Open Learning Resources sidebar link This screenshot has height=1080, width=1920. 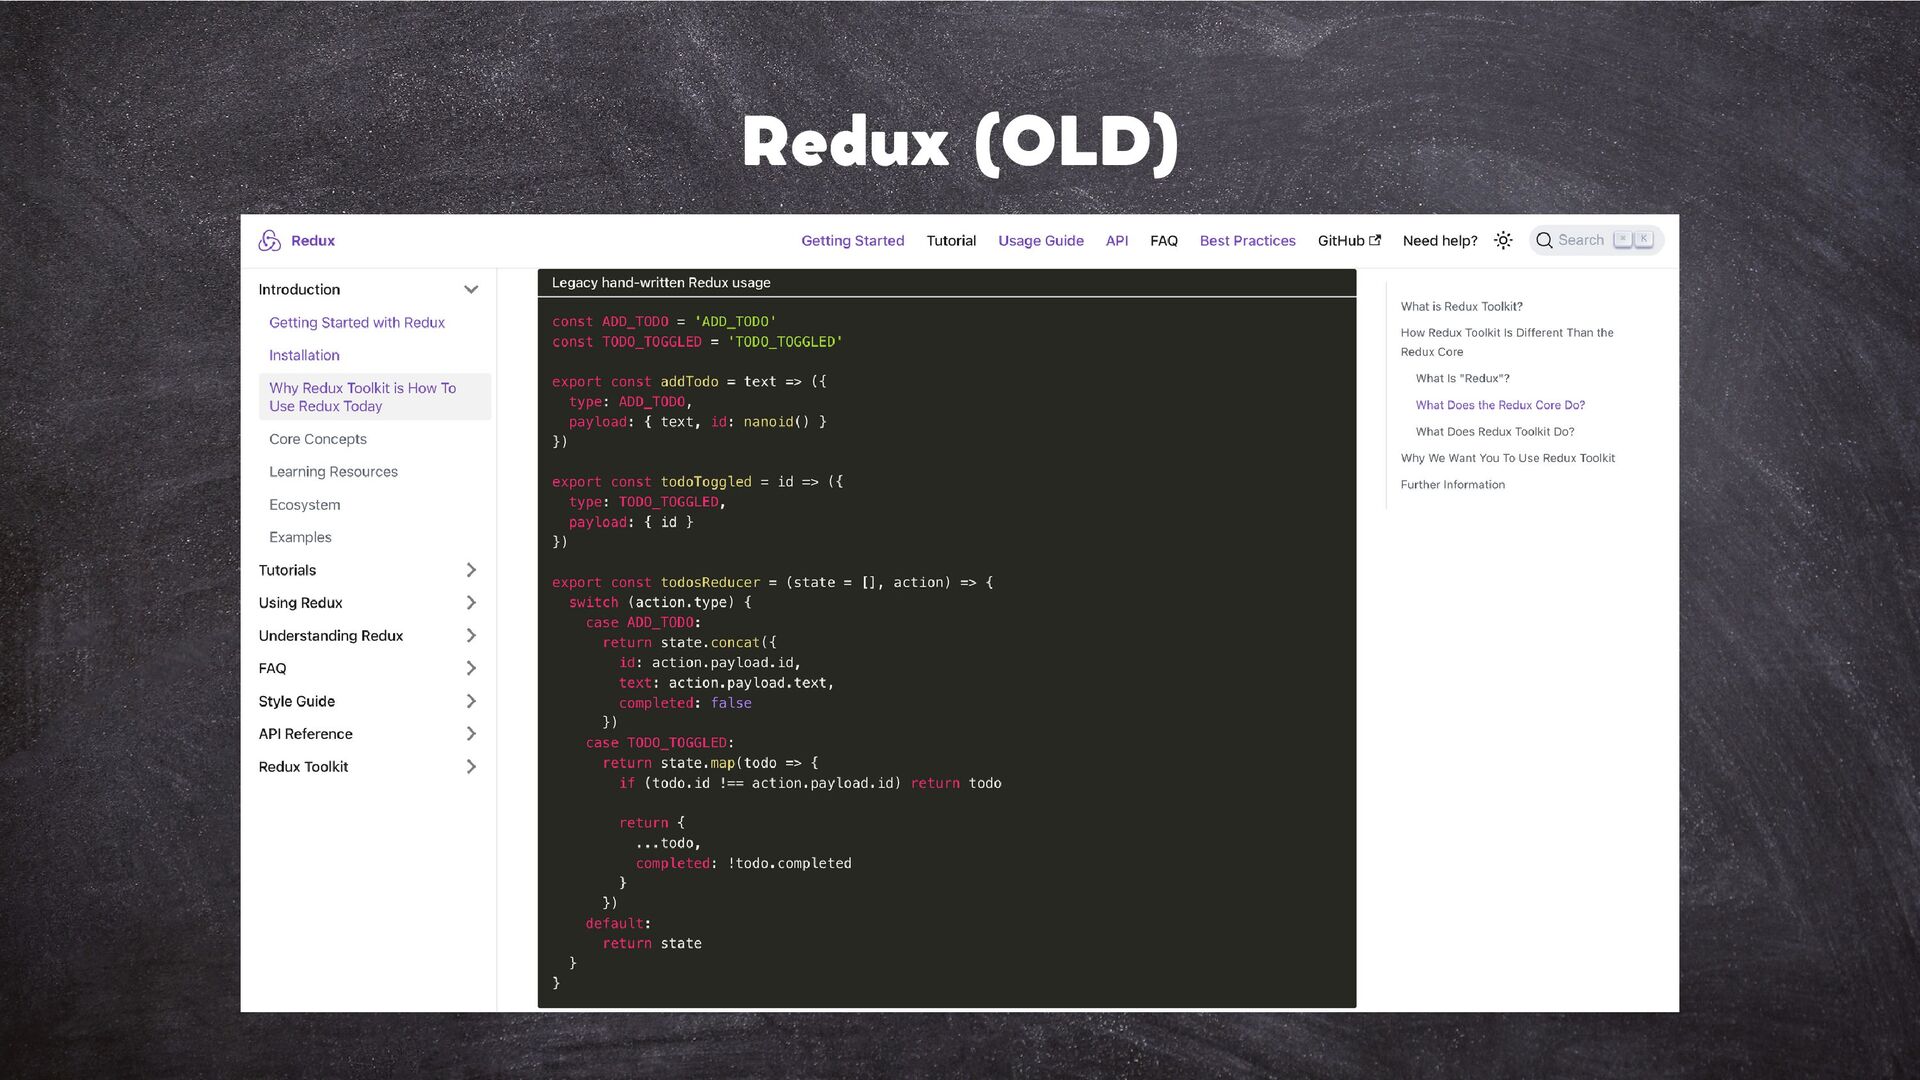click(333, 472)
